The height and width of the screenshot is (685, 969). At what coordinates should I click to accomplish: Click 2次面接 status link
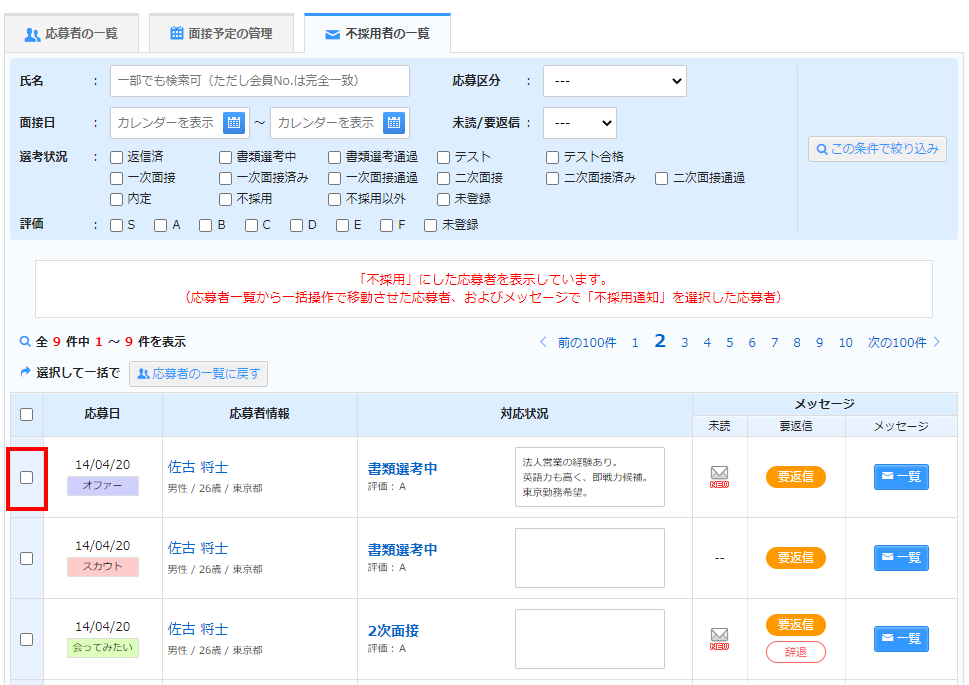tap(393, 631)
